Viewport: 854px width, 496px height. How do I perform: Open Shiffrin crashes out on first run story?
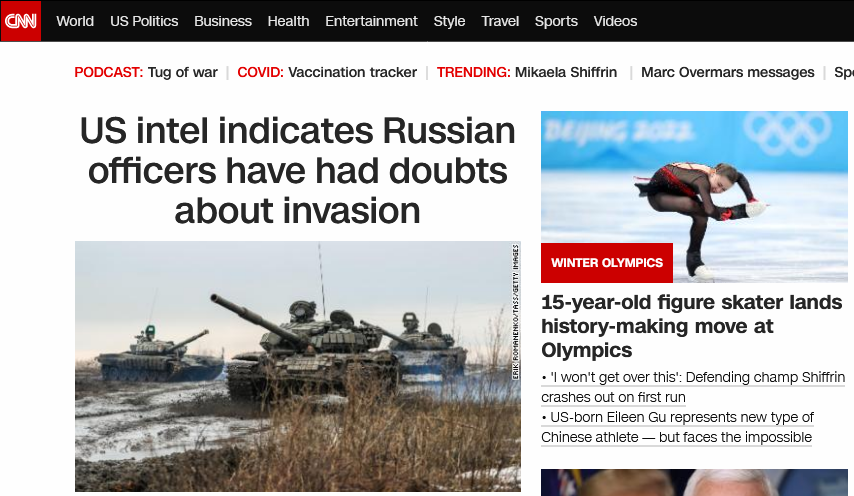tap(693, 387)
